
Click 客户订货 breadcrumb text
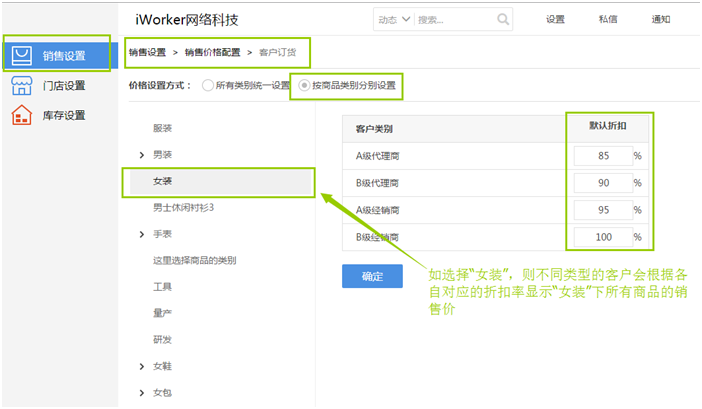coord(278,52)
